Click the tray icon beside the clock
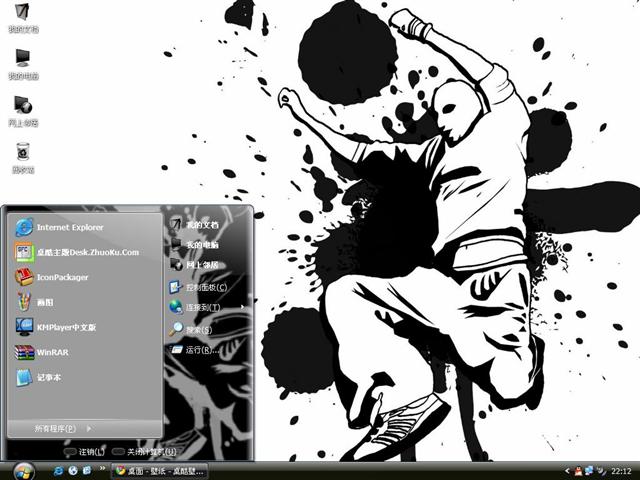 pos(601,471)
